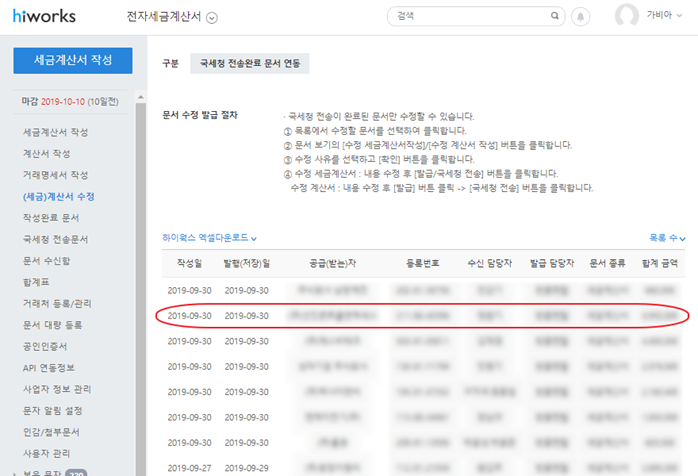Viewport: 698px width, 476px height.
Task: Select (세금)계산서 수정 menu item
Action: click(59, 196)
